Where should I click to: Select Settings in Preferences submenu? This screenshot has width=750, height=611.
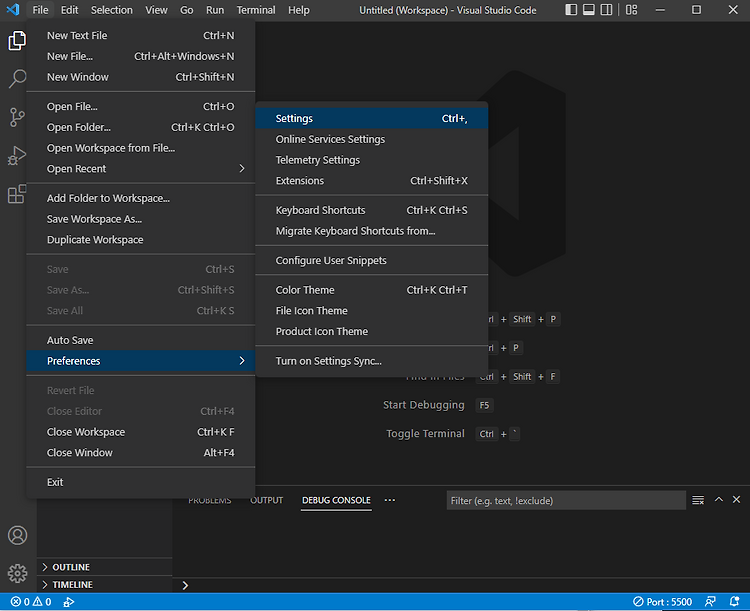click(x=372, y=118)
